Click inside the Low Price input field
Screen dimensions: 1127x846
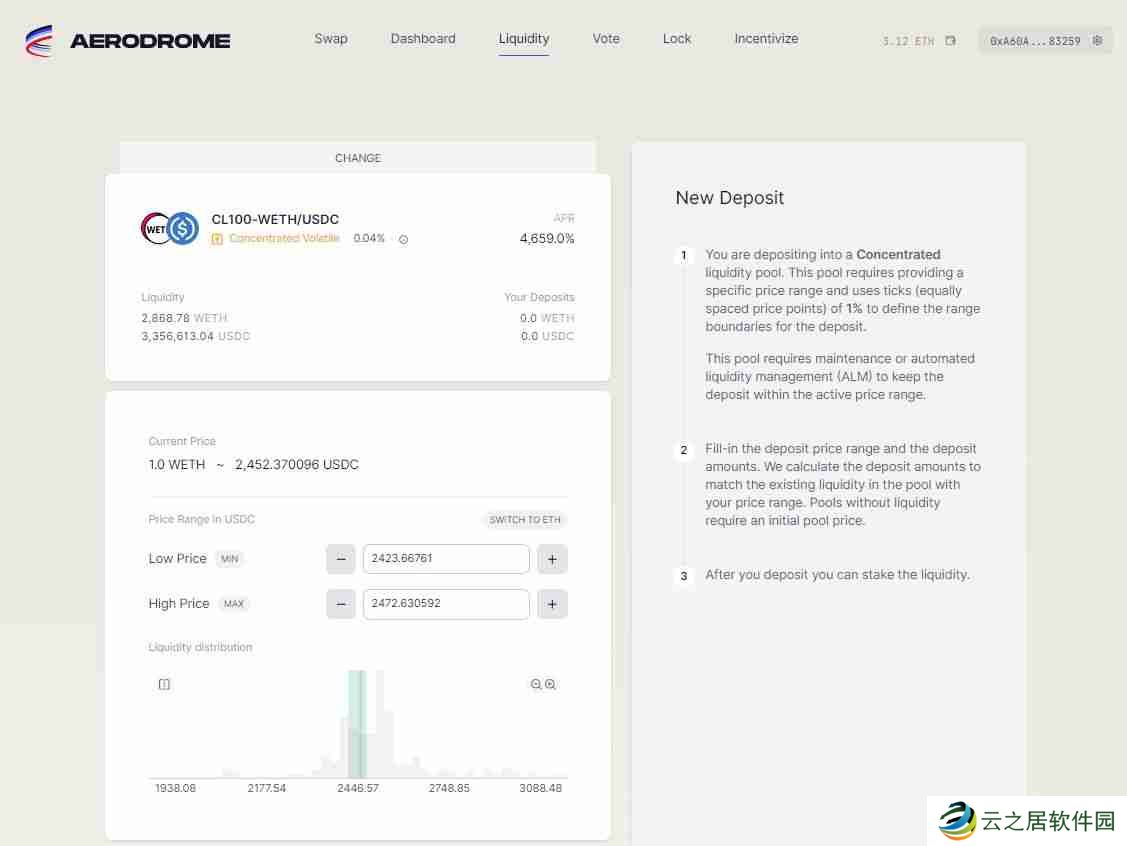(446, 559)
